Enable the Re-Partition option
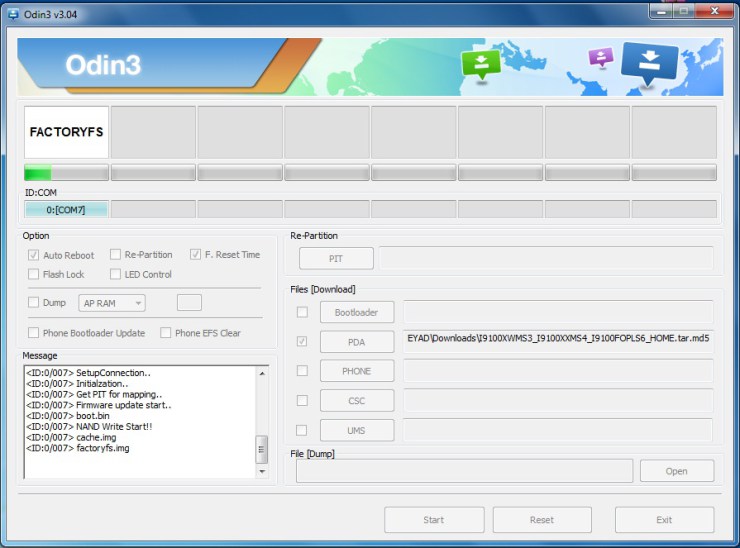This screenshot has height=548, width=740. [116, 255]
